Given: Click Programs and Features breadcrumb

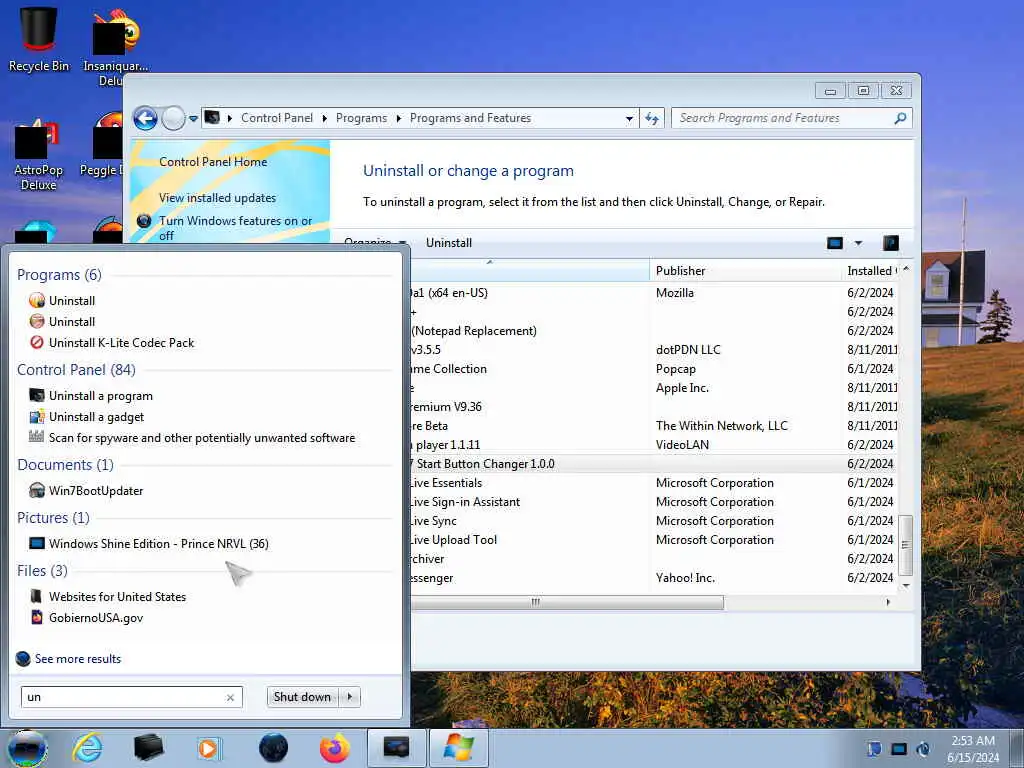Looking at the screenshot, I should click(x=470, y=118).
